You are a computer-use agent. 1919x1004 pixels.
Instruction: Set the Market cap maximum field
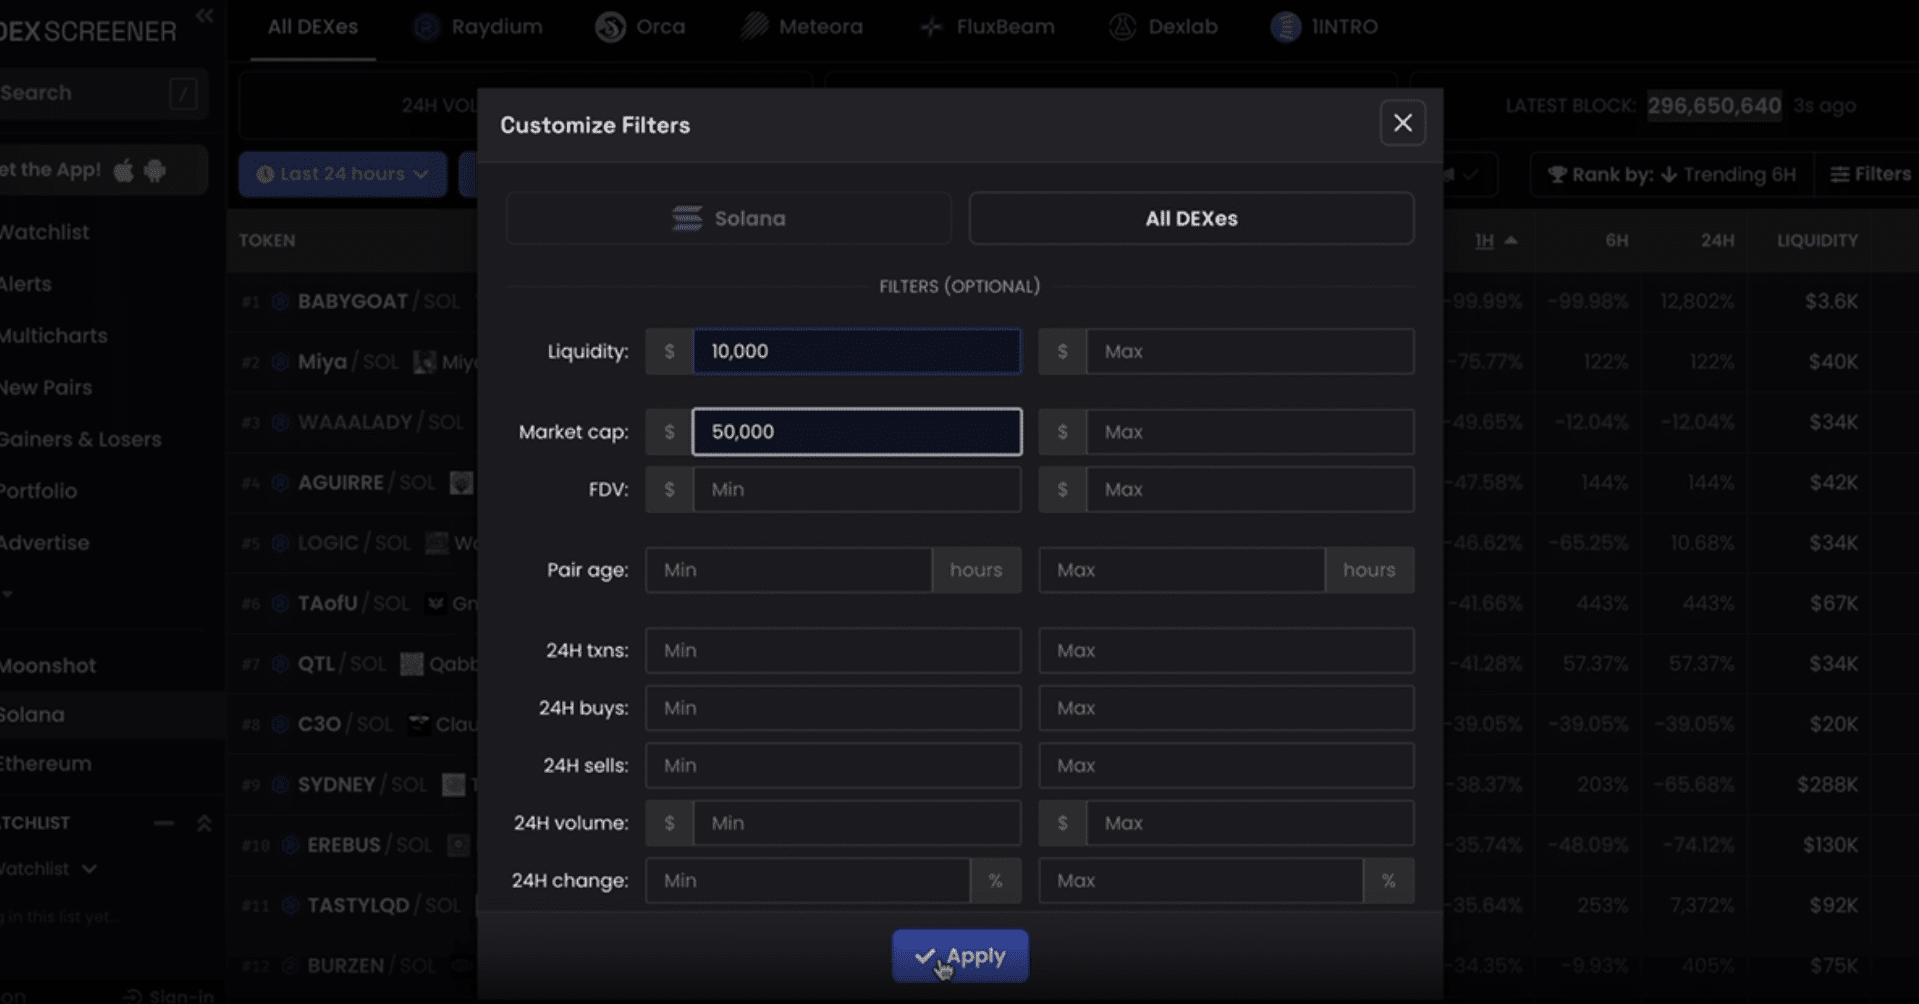point(1250,431)
